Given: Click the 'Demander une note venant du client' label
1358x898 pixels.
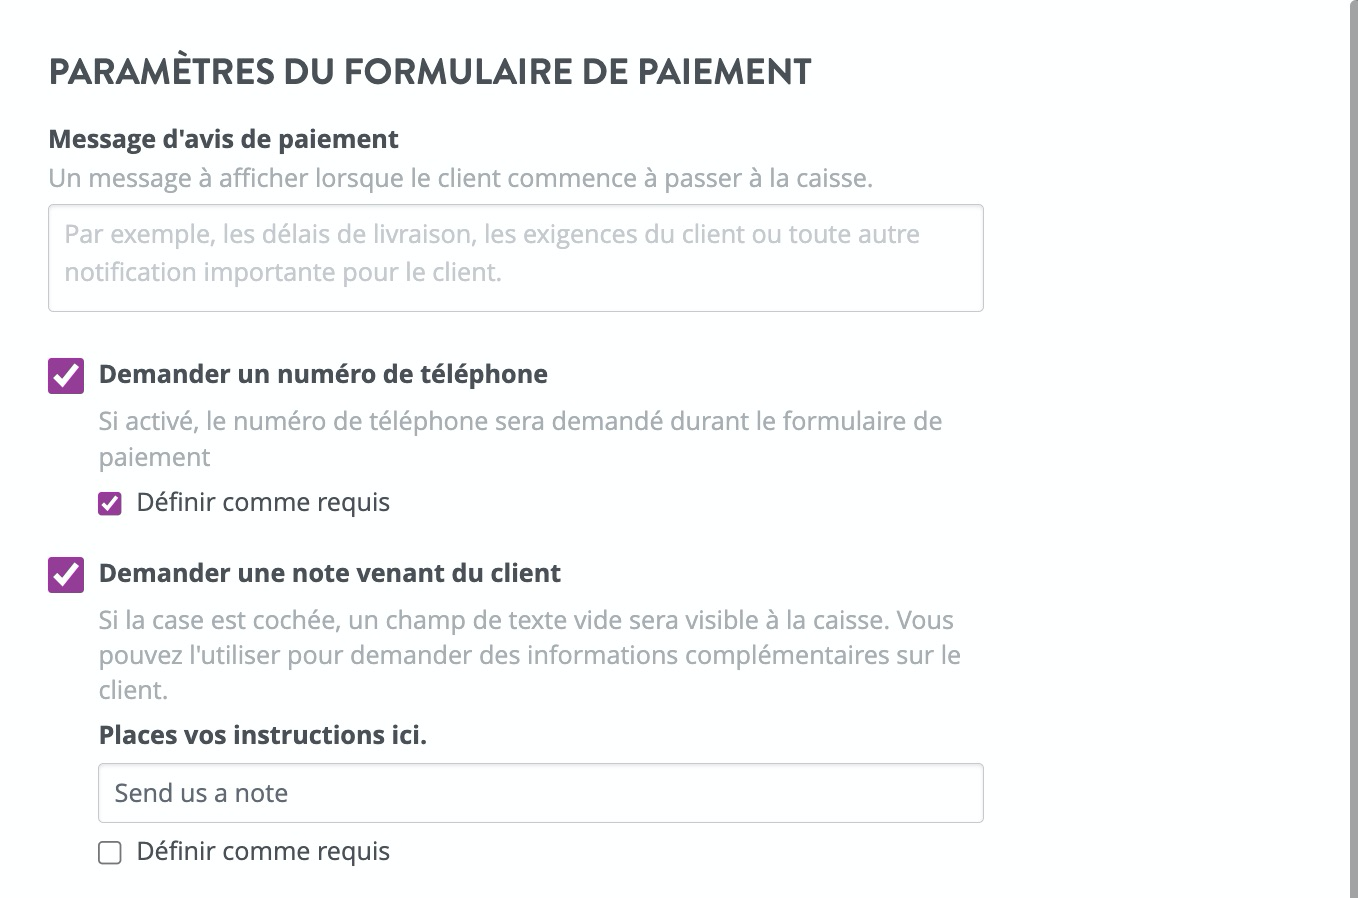Looking at the screenshot, I should (329, 572).
